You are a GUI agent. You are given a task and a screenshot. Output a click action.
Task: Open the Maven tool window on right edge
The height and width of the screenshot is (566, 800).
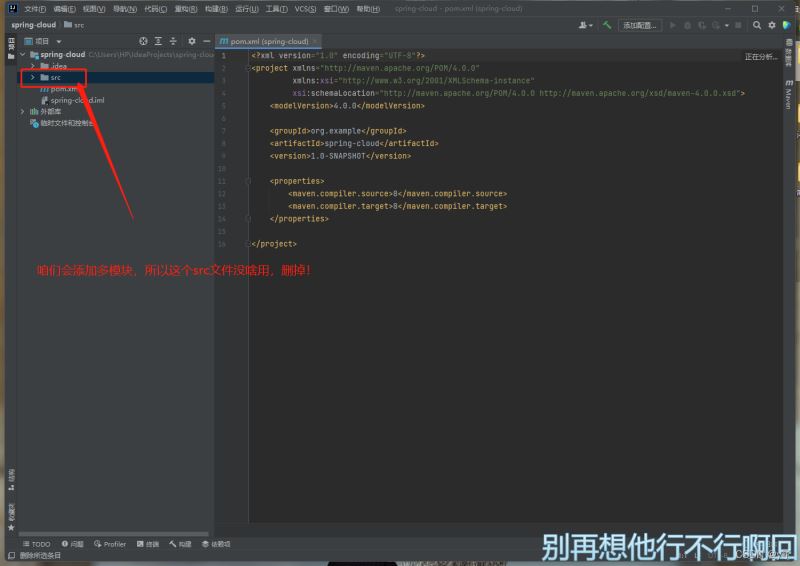[x=789, y=95]
